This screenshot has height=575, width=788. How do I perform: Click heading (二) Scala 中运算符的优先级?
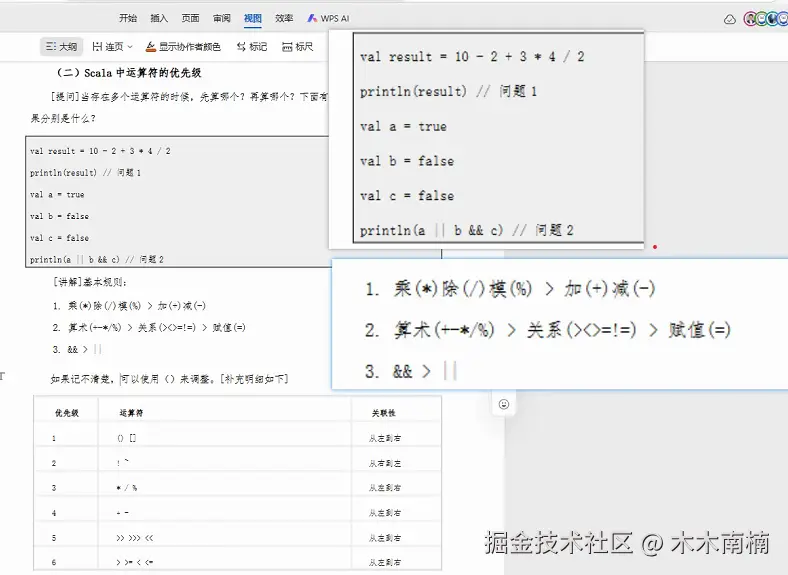click(x=129, y=73)
